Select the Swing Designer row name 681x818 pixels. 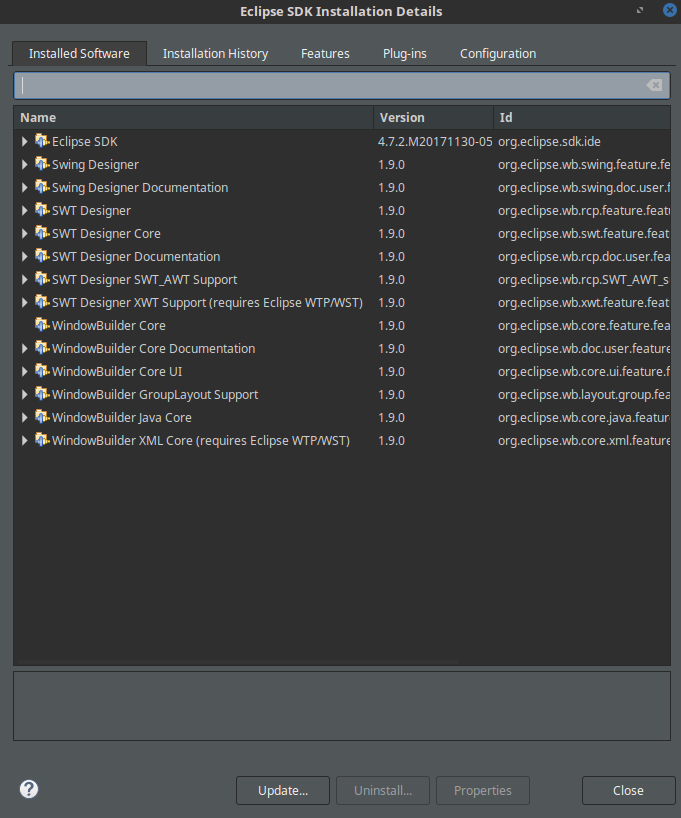[95, 164]
